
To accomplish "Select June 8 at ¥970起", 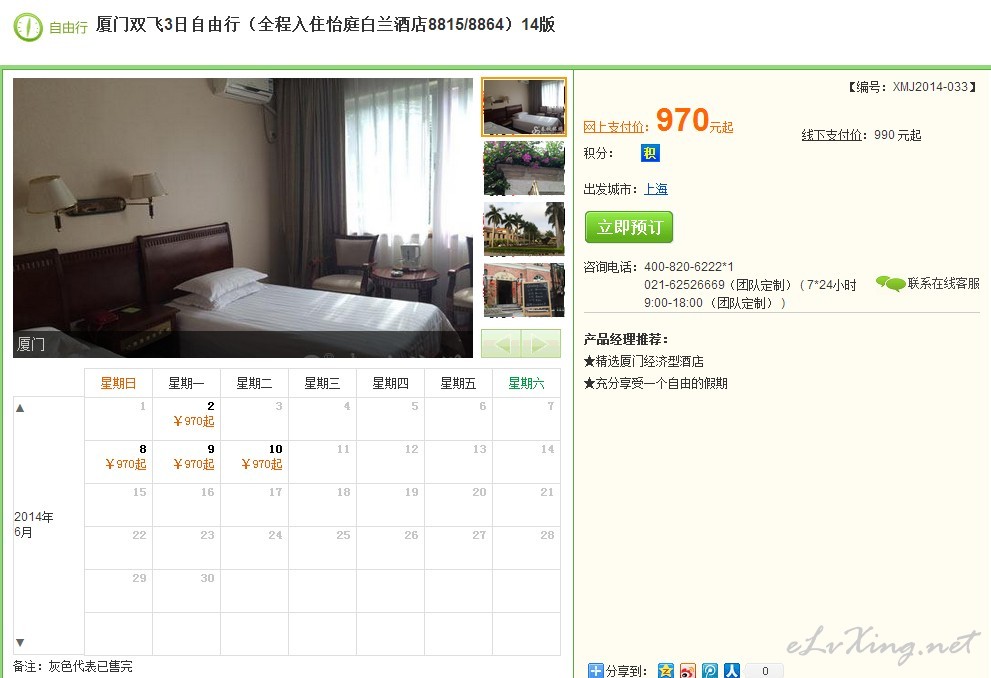I will [x=119, y=462].
